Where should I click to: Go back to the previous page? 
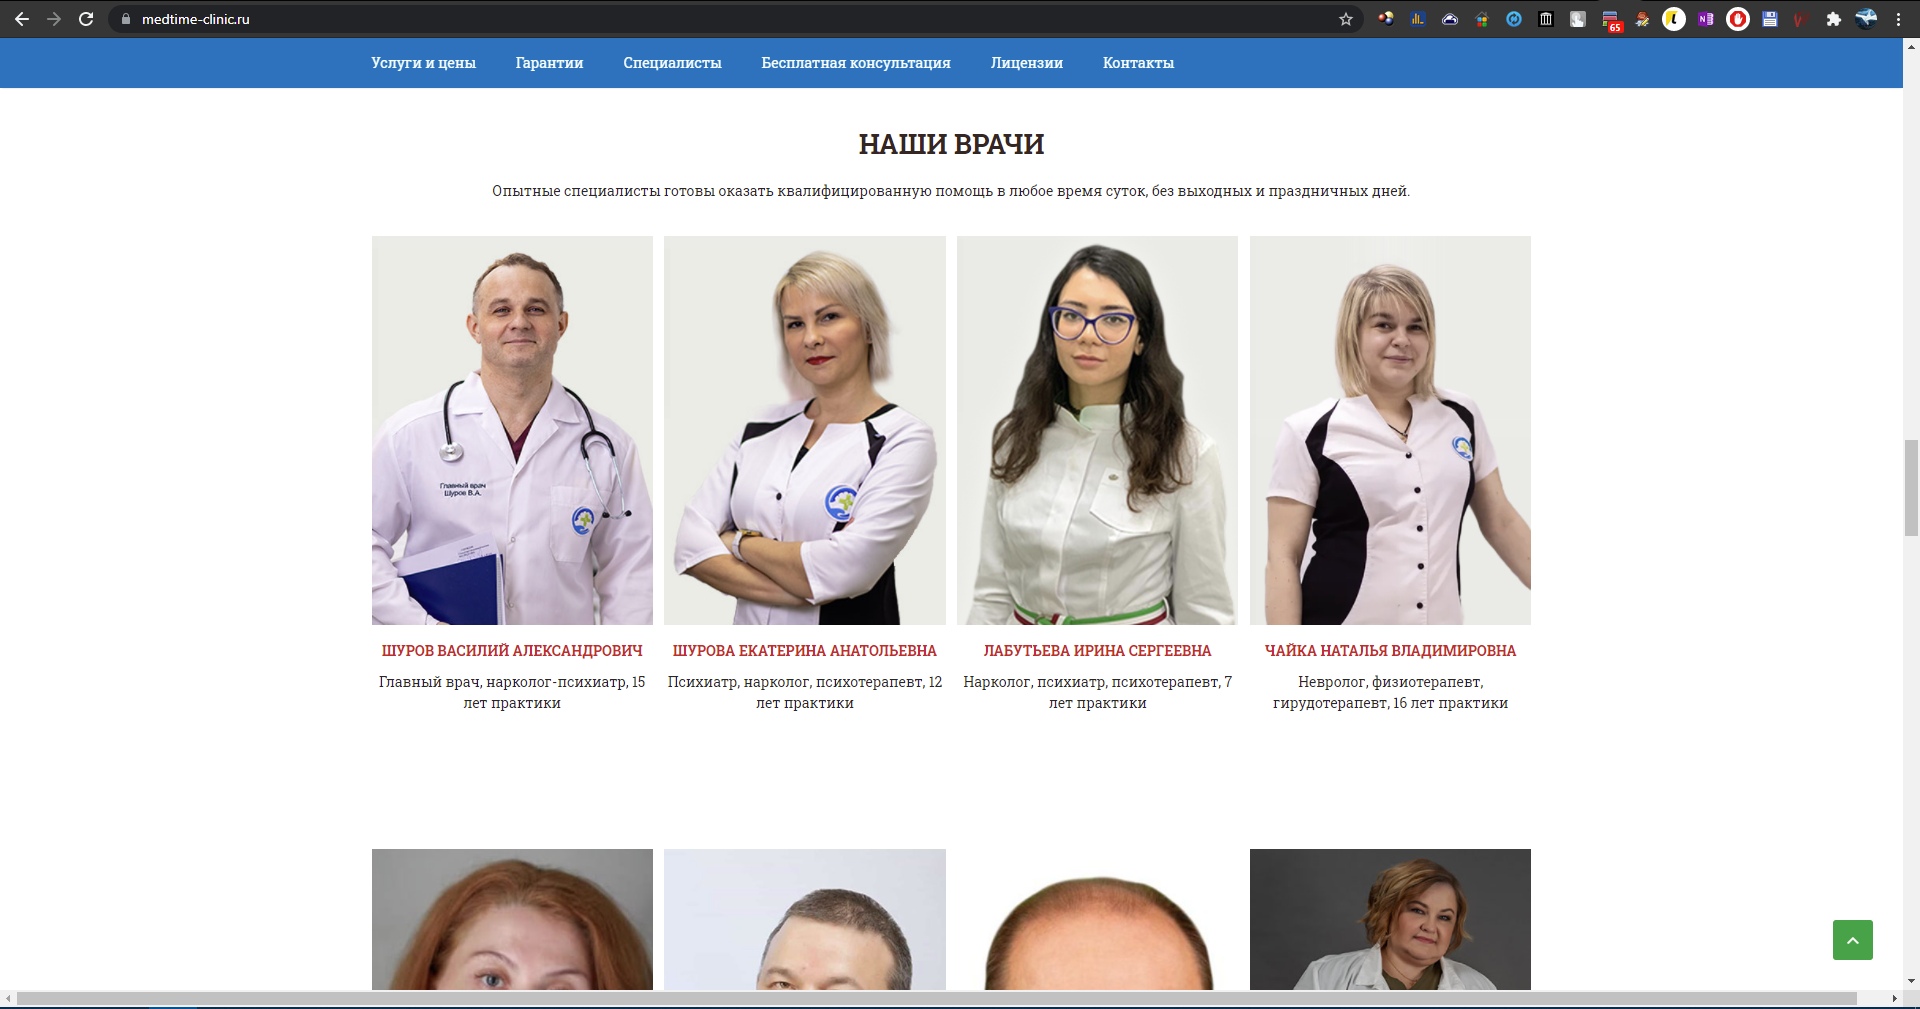coord(22,19)
